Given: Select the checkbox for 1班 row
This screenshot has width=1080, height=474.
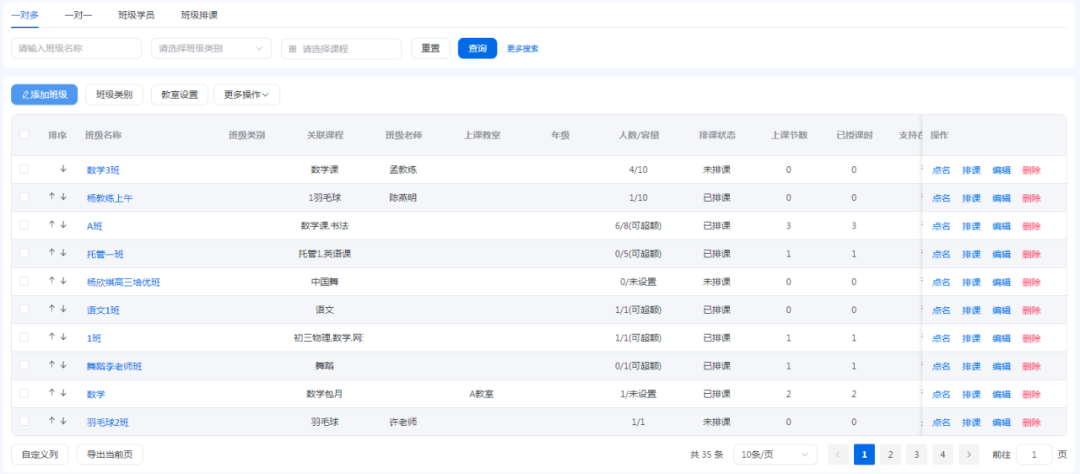Looking at the screenshot, I should click(24, 337).
